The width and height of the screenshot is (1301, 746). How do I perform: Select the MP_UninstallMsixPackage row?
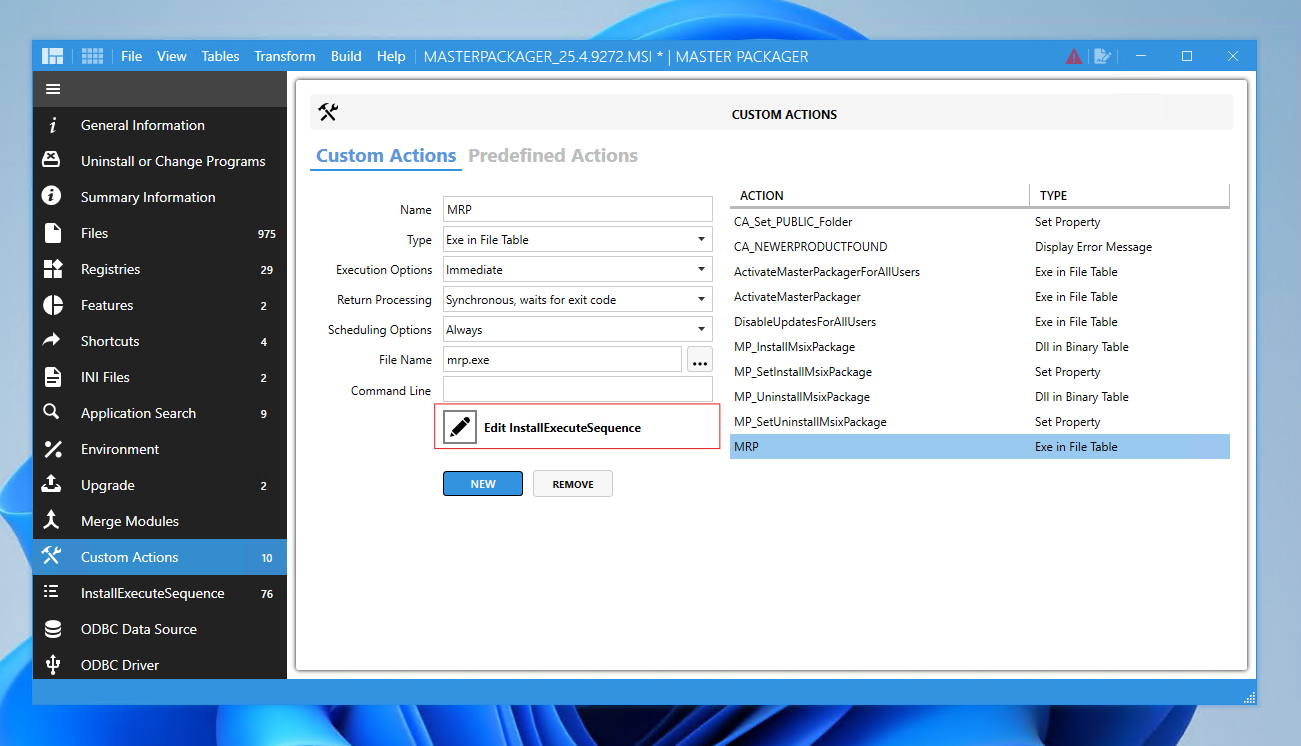980,397
